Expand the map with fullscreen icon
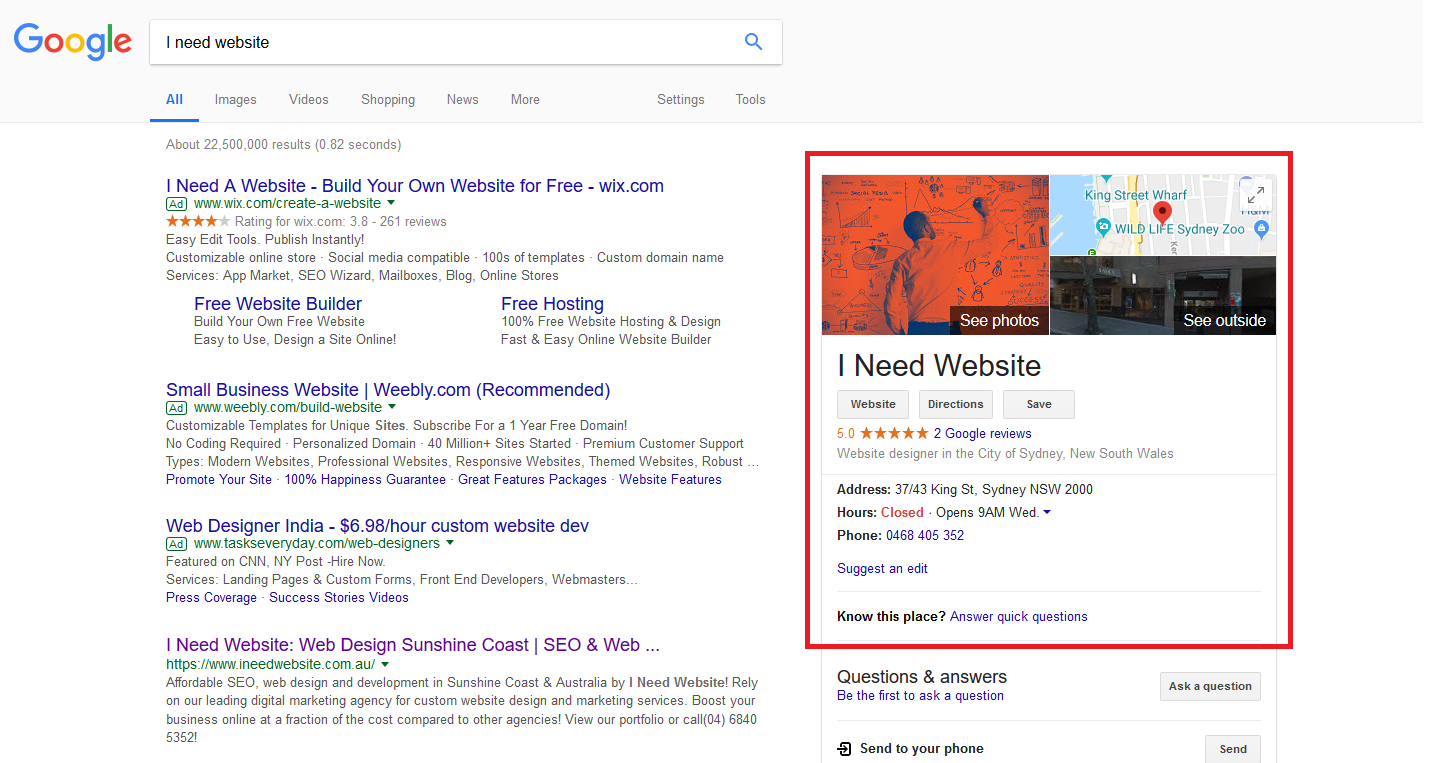Viewport: 1440px width, 763px height. tap(1256, 195)
